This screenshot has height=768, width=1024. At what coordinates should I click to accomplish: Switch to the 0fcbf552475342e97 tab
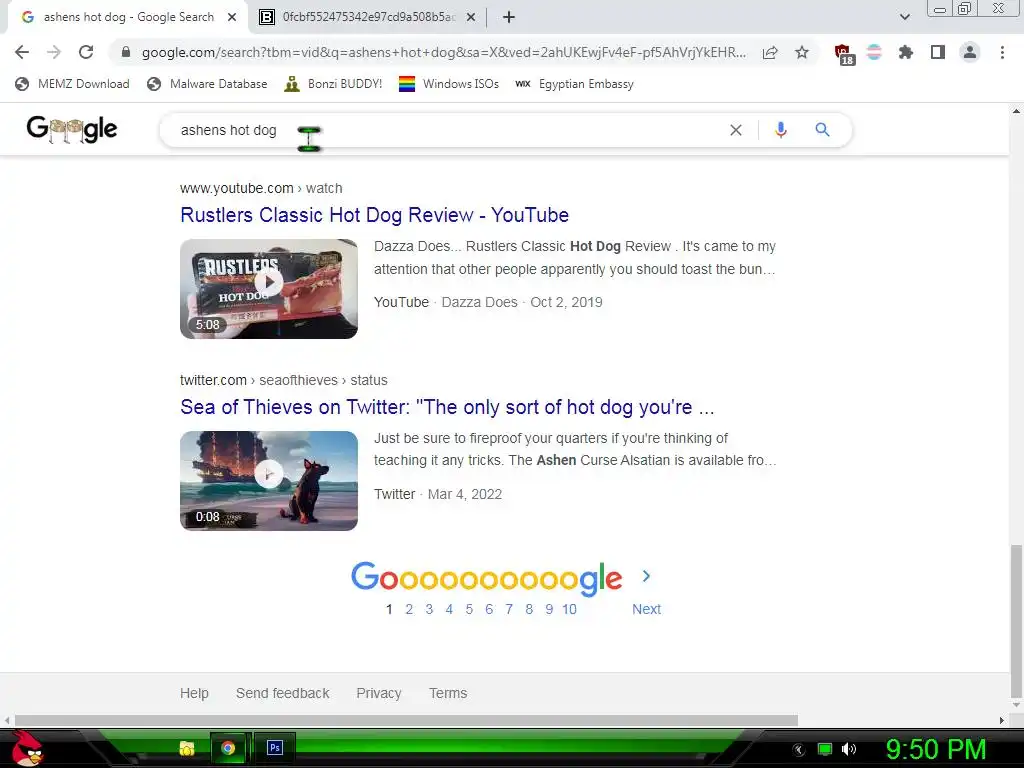(368, 18)
